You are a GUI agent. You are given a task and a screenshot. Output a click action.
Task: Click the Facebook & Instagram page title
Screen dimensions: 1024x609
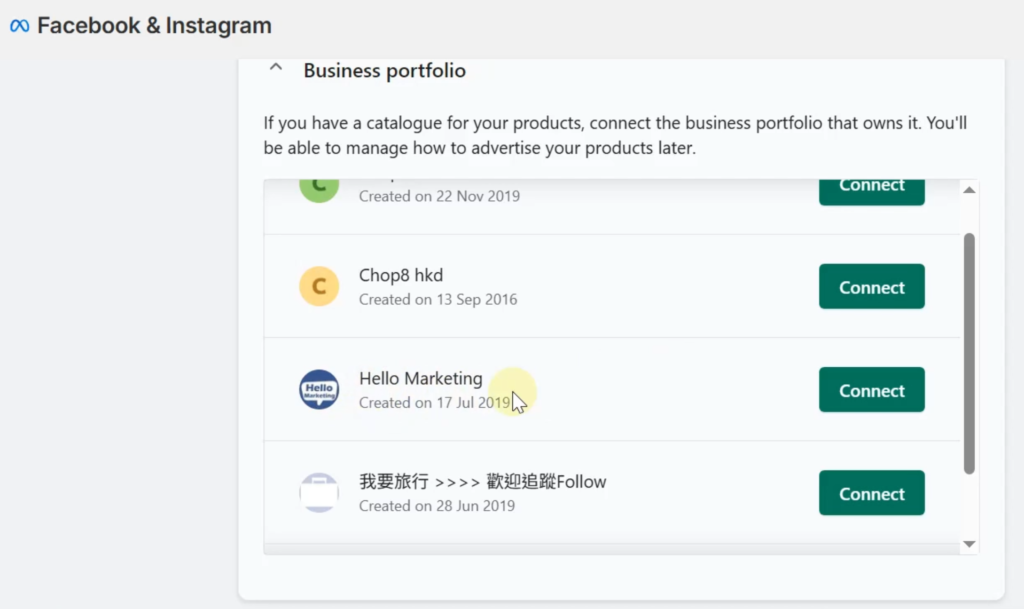154,26
